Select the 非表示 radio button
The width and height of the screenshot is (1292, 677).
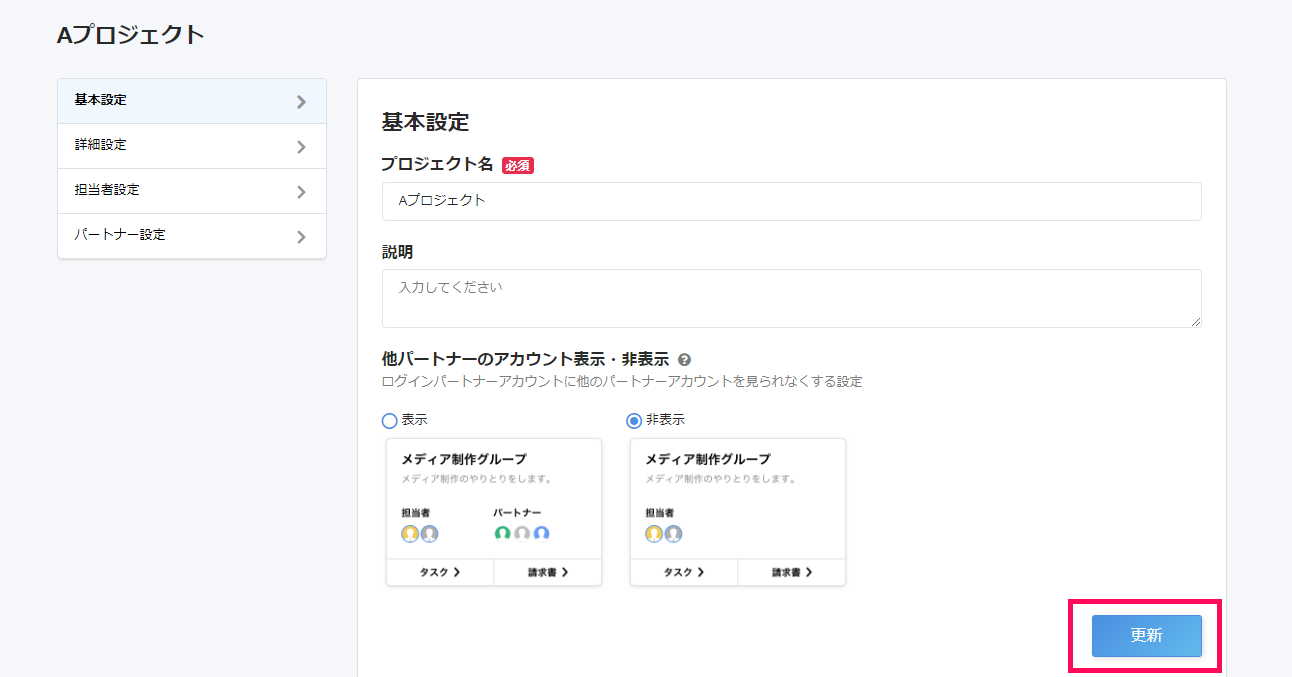click(634, 421)
